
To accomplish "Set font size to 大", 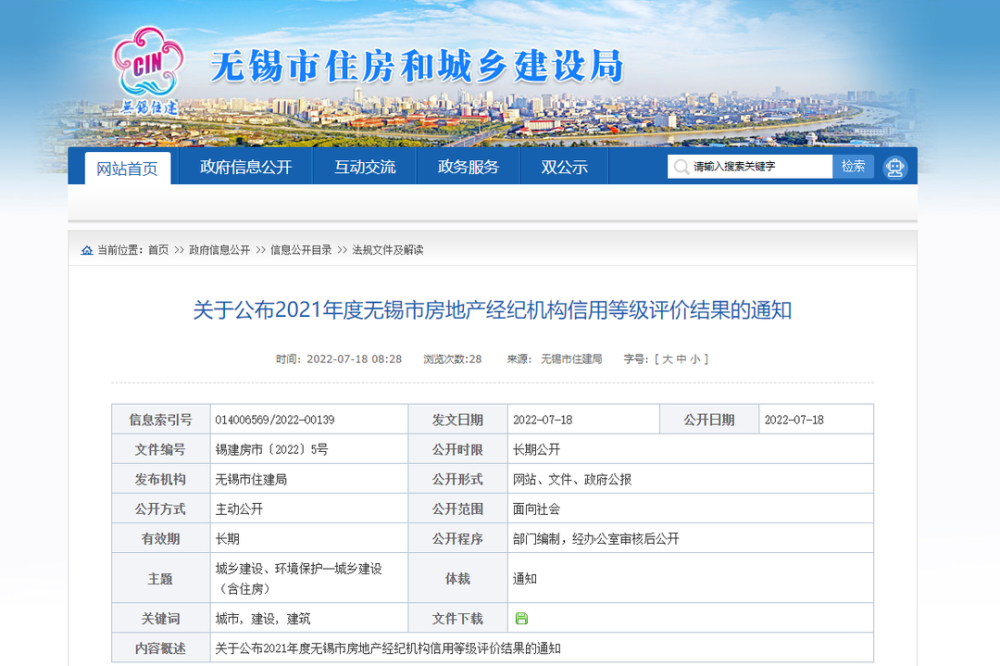I will pos(667,359).
